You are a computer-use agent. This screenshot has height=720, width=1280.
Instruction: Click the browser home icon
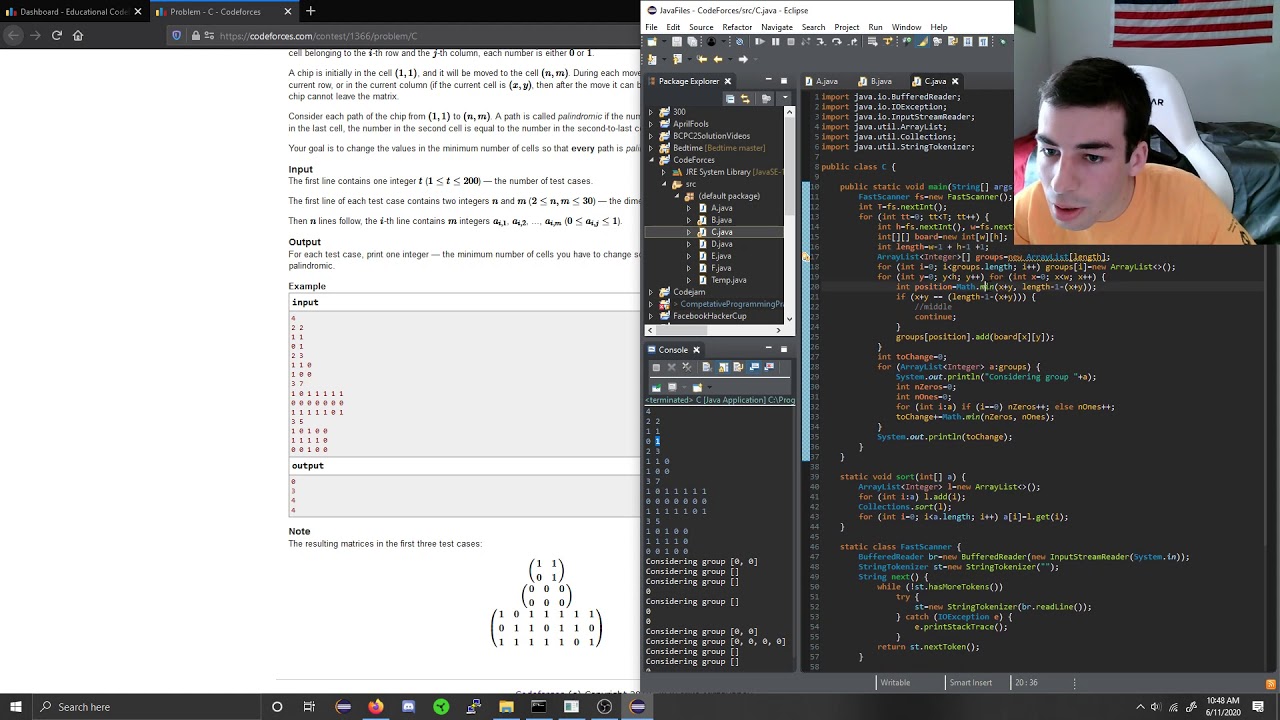78,35
